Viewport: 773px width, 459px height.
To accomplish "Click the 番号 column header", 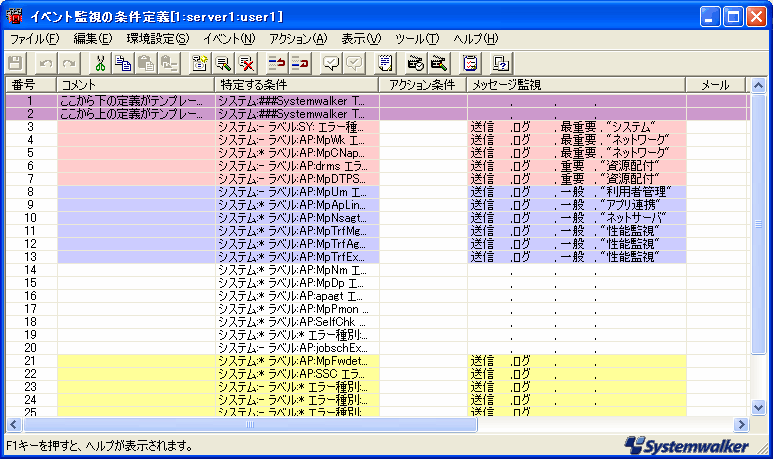I will click(31, 85).
